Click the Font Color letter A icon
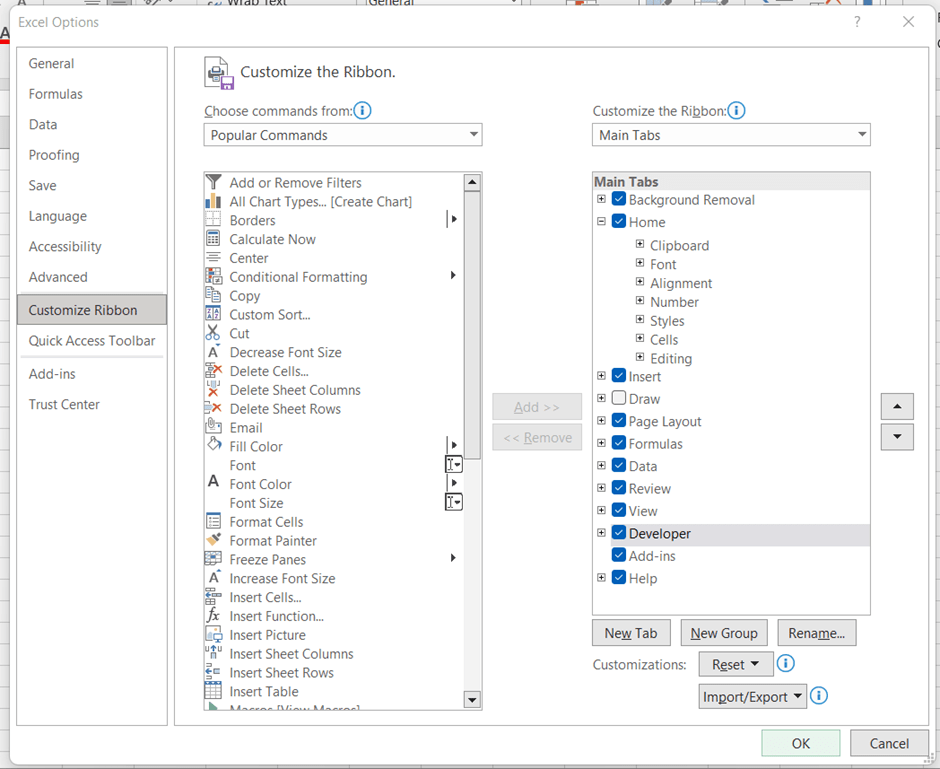The height and width of the screenshot is (769, 940). [213, 481]
